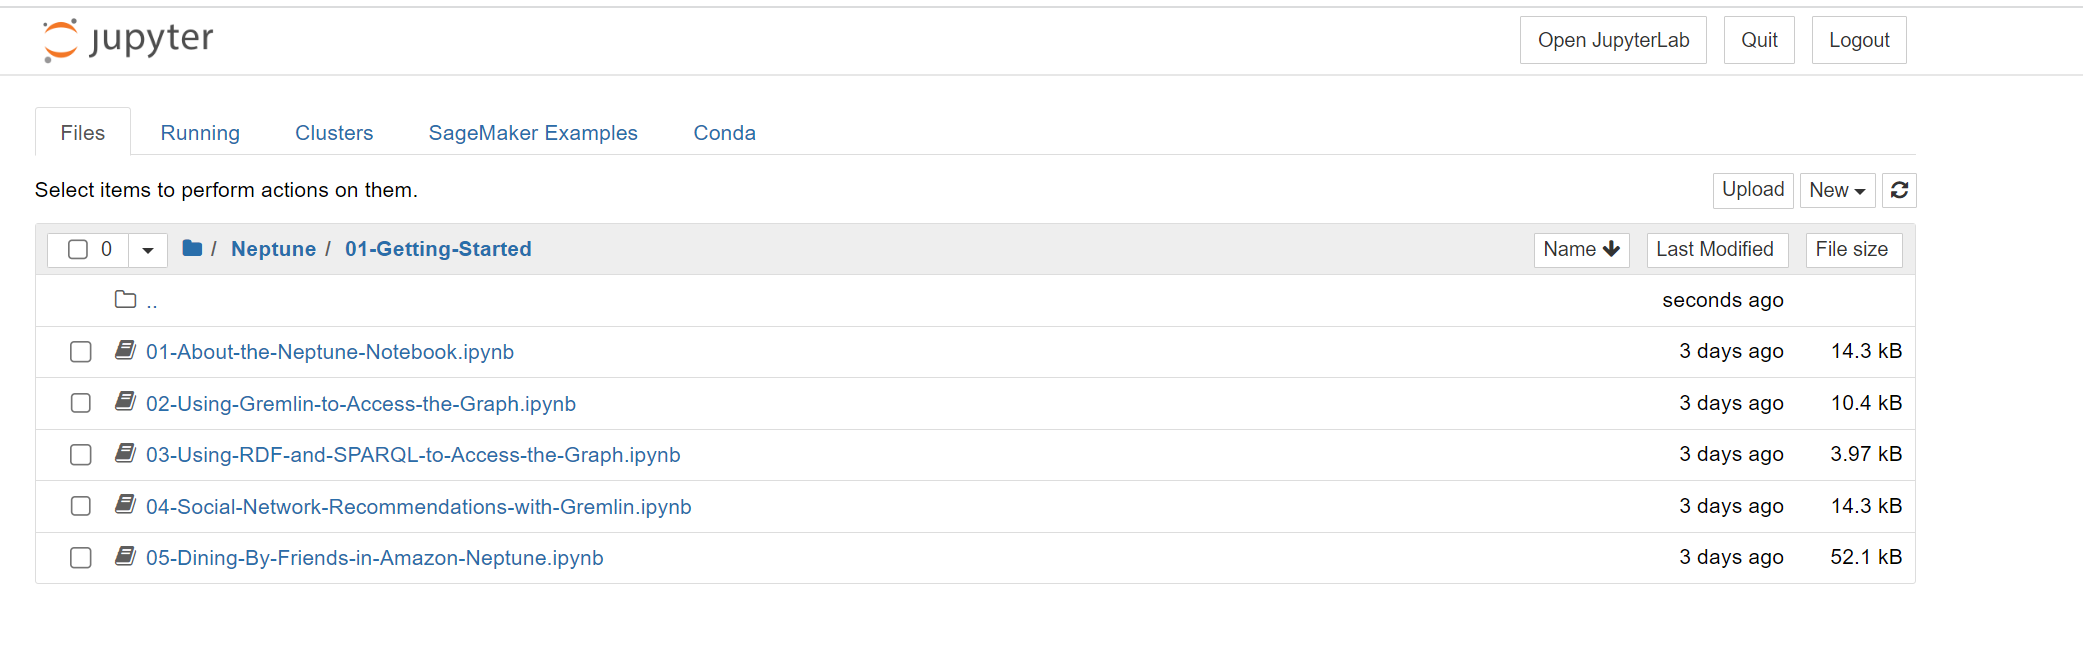Click the root folder icon in breadcrumb
2083x654 pixels.
192,249
